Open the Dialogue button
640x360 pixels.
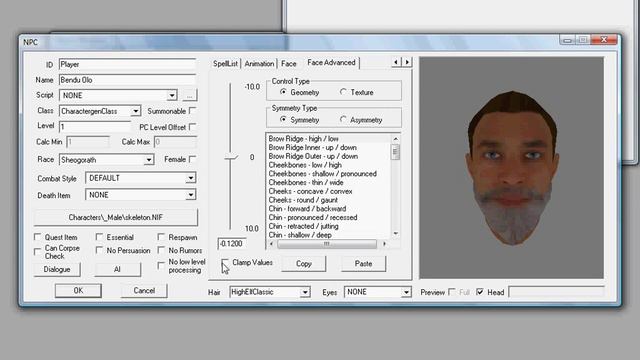click(x=57, y=269)
